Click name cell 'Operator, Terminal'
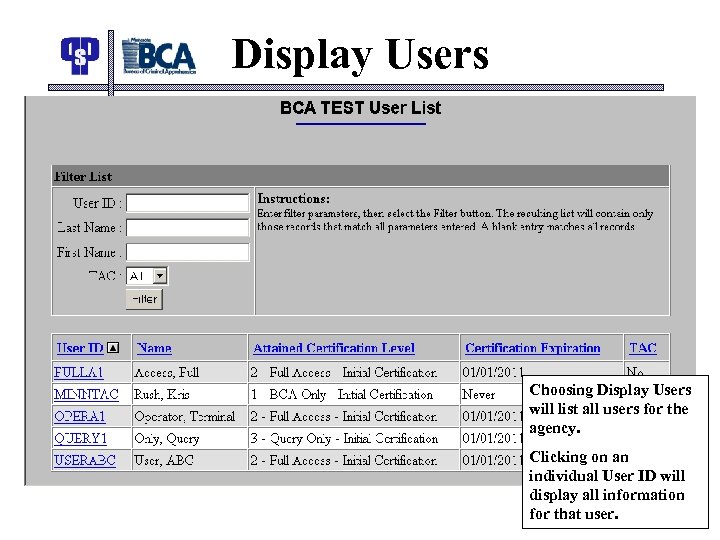The height and width of the screenshot is (540, 720). click(189, 416)
